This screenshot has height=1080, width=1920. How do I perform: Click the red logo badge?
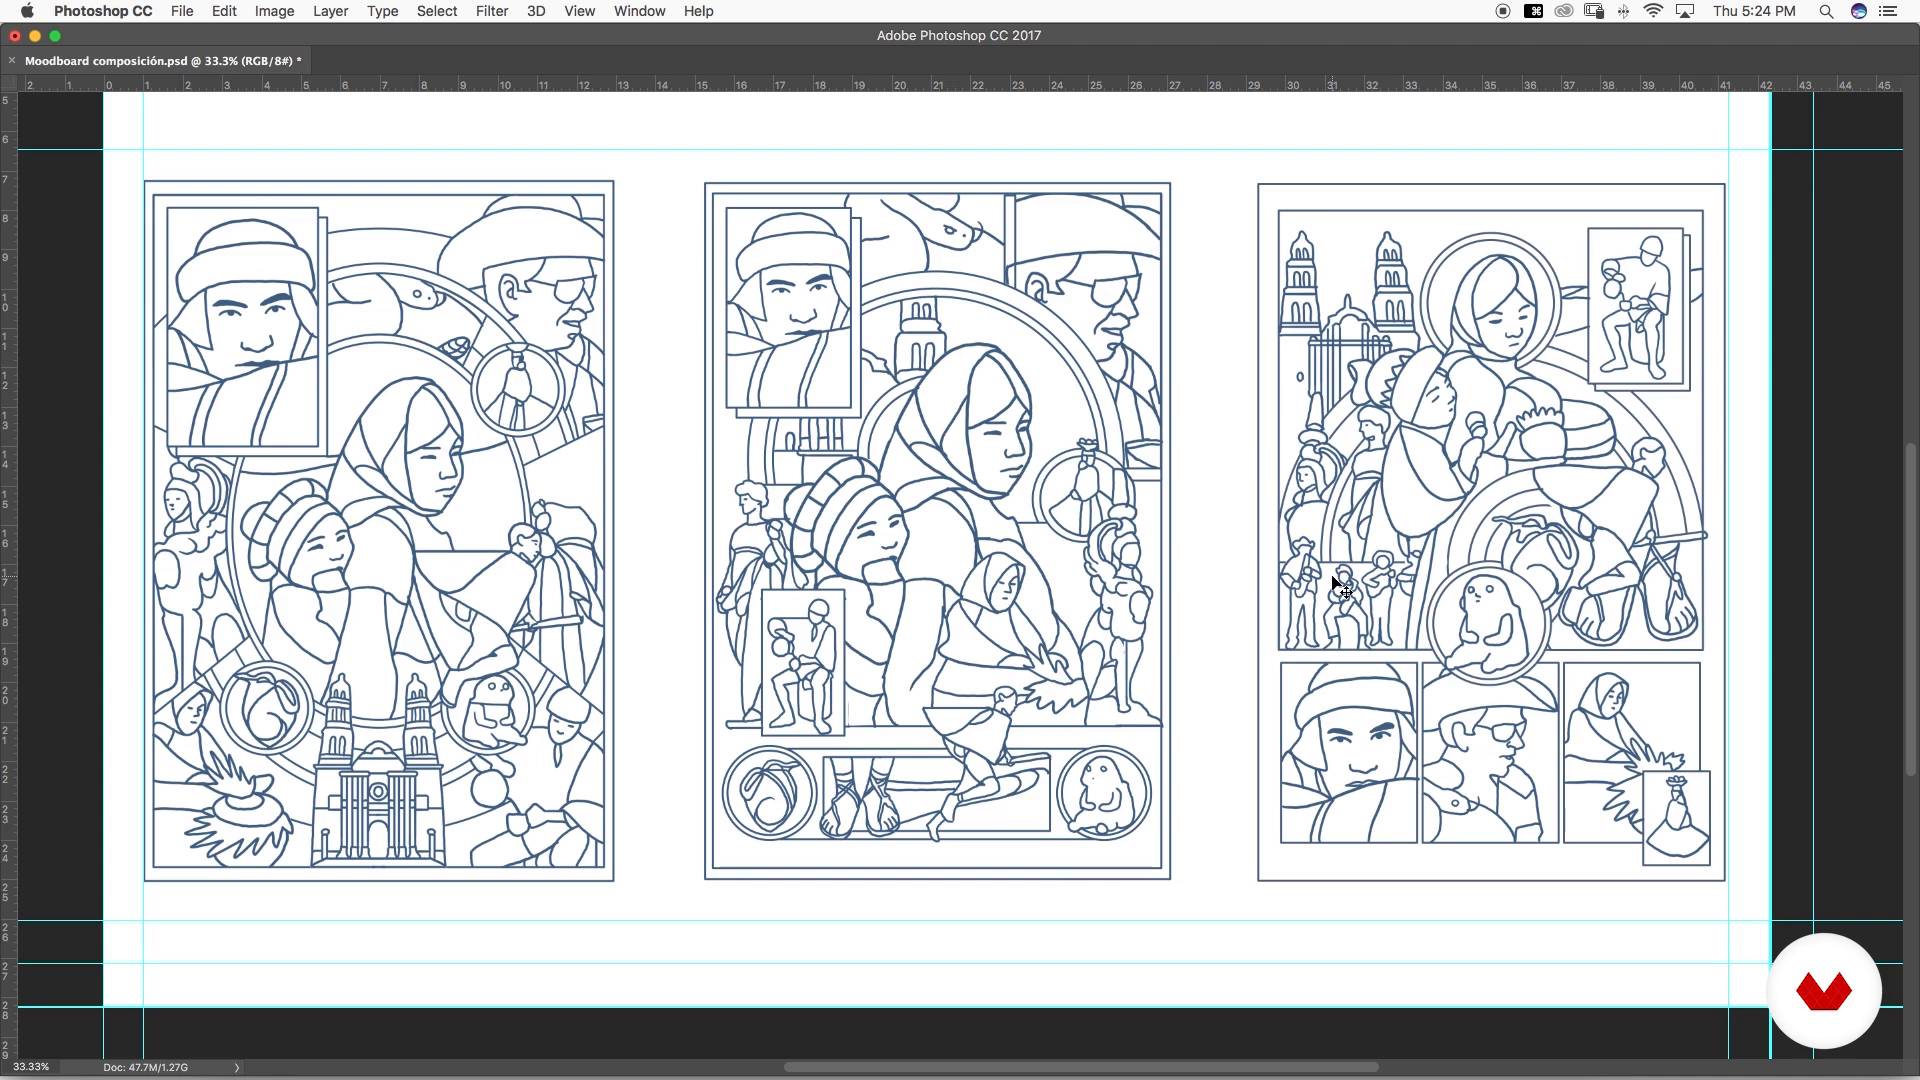[x=1823, y=991]
